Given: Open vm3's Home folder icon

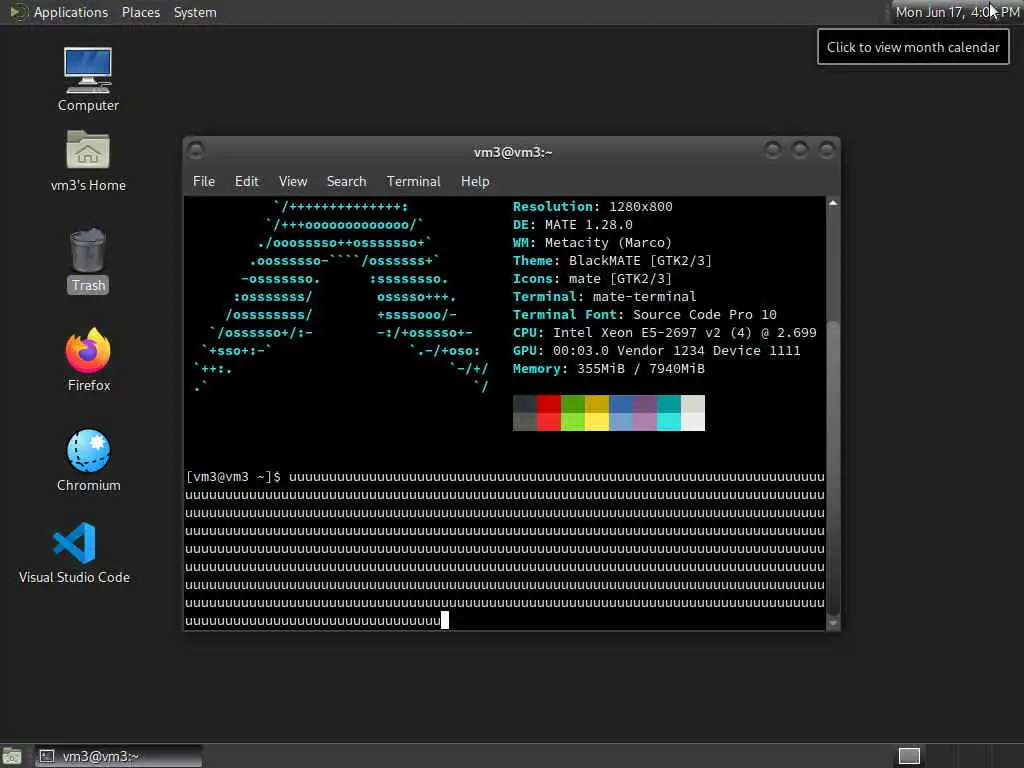Looking at the screenshot, I should (88, 161).
